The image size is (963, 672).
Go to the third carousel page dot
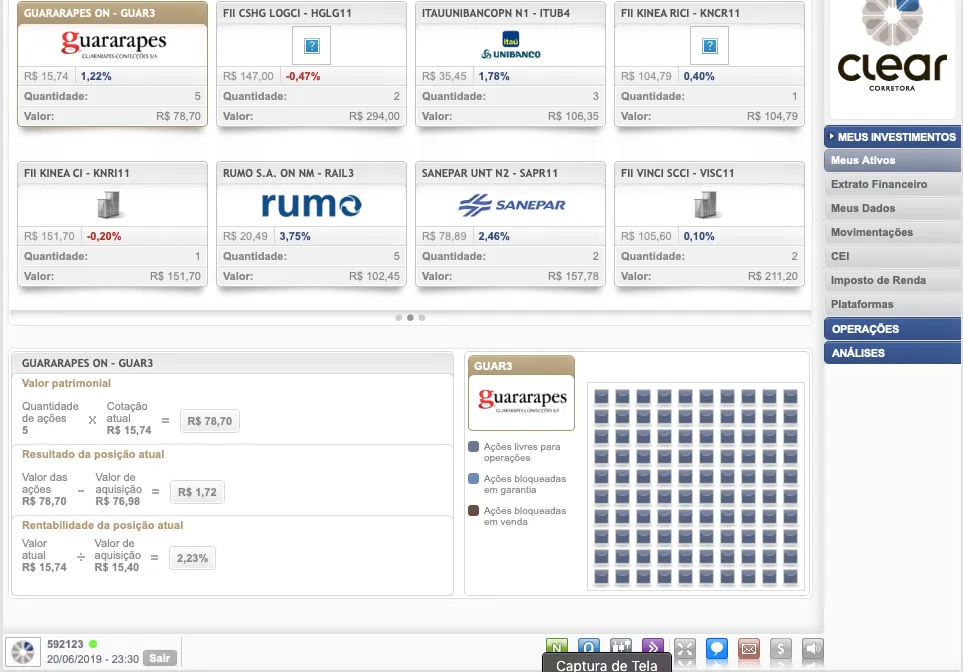422,317
